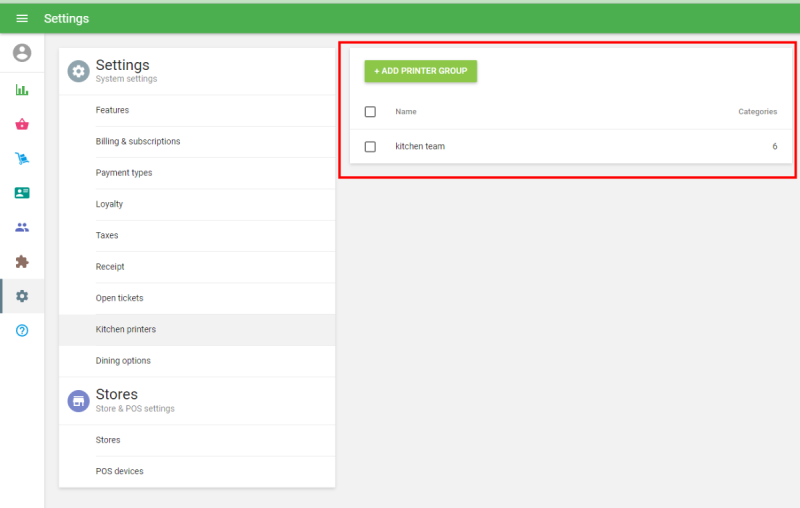This screenshot has width=800, height=508.
Task: Open the Taxes settings page
Action: click(107, 236)
